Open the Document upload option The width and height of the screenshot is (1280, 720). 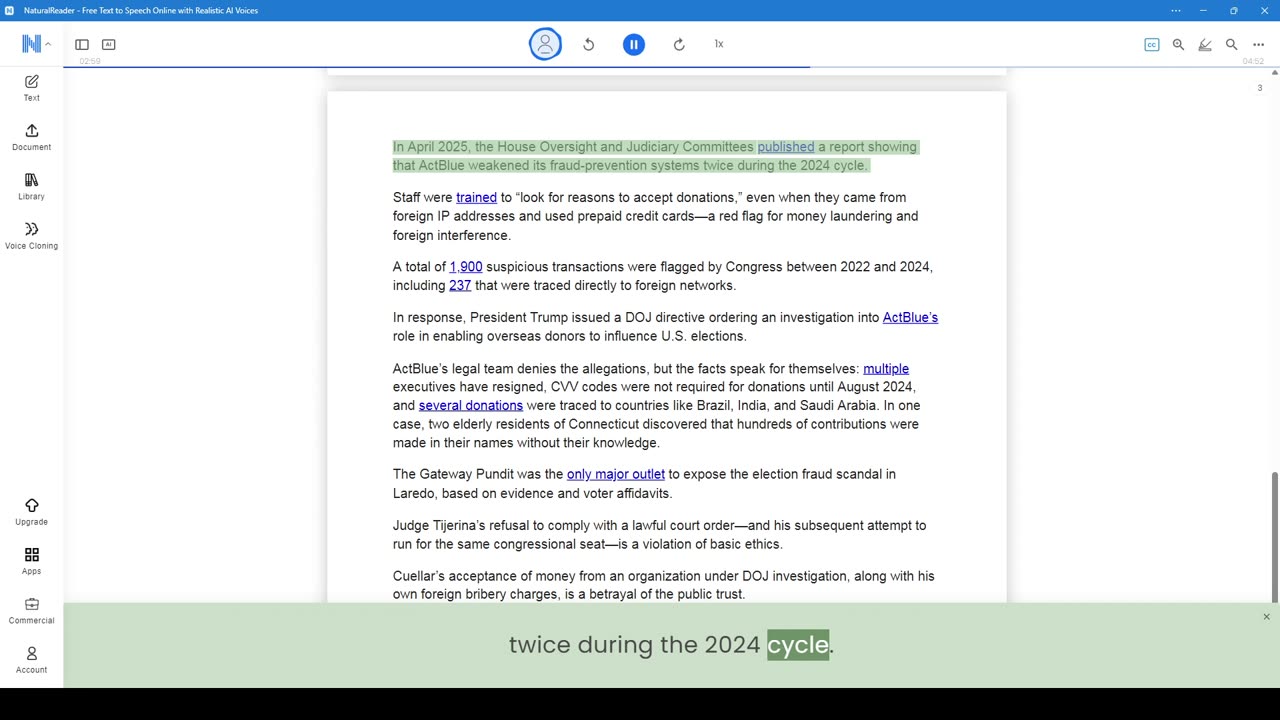click(x=31, y=137)
